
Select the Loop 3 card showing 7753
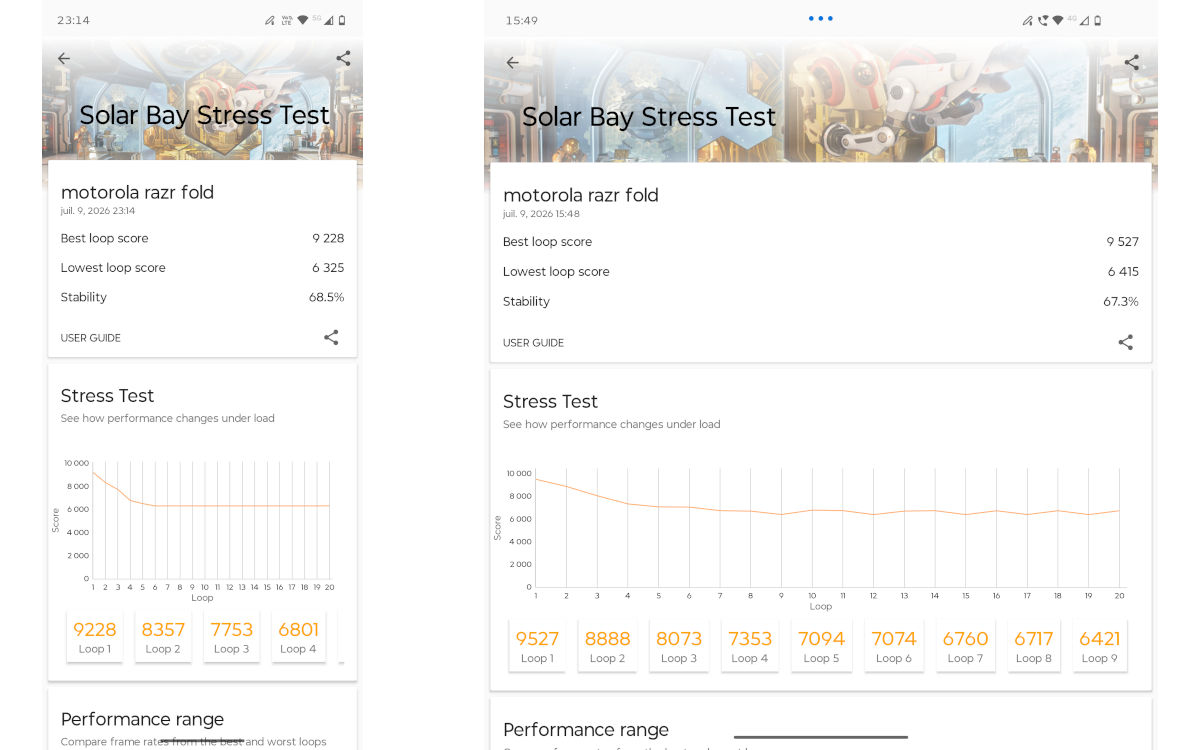[x=231, y=636]
